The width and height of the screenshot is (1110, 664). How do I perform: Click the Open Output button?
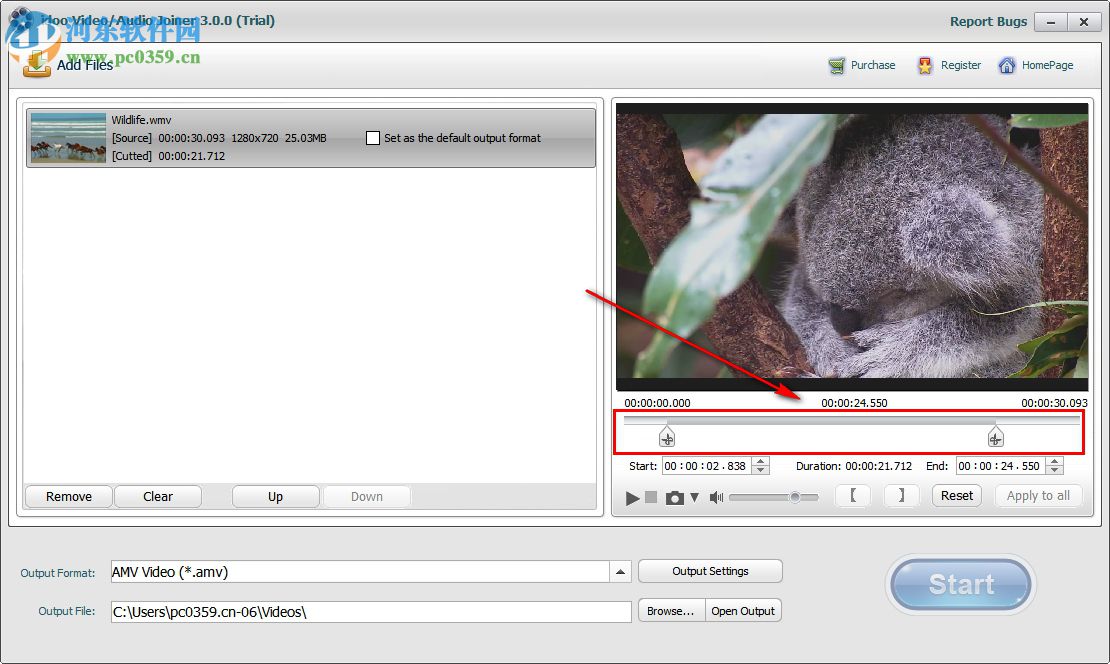(743, 611)
